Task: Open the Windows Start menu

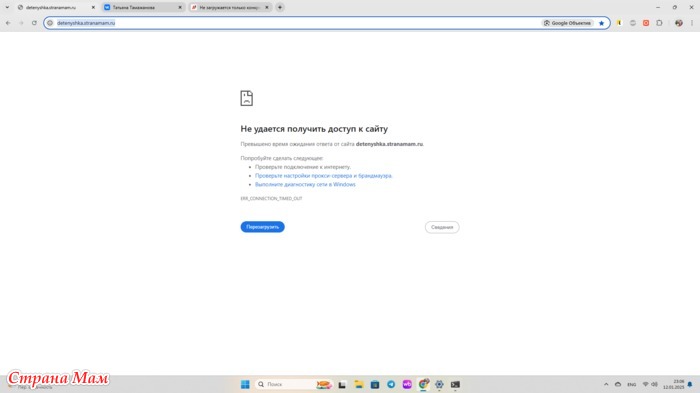Action: click(245, 385)
